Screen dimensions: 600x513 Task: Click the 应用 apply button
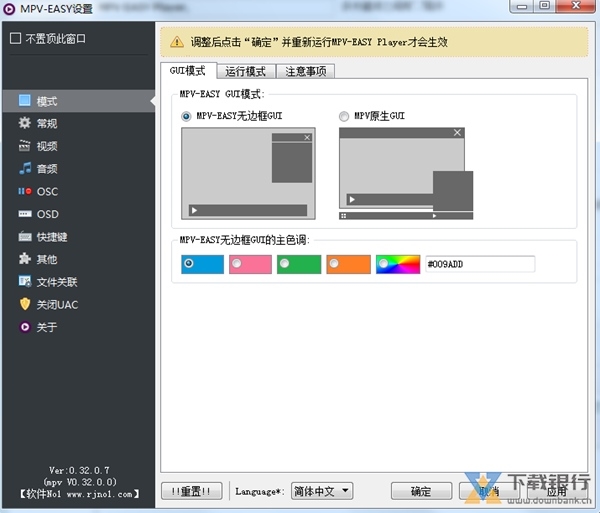tap(557, 491)
